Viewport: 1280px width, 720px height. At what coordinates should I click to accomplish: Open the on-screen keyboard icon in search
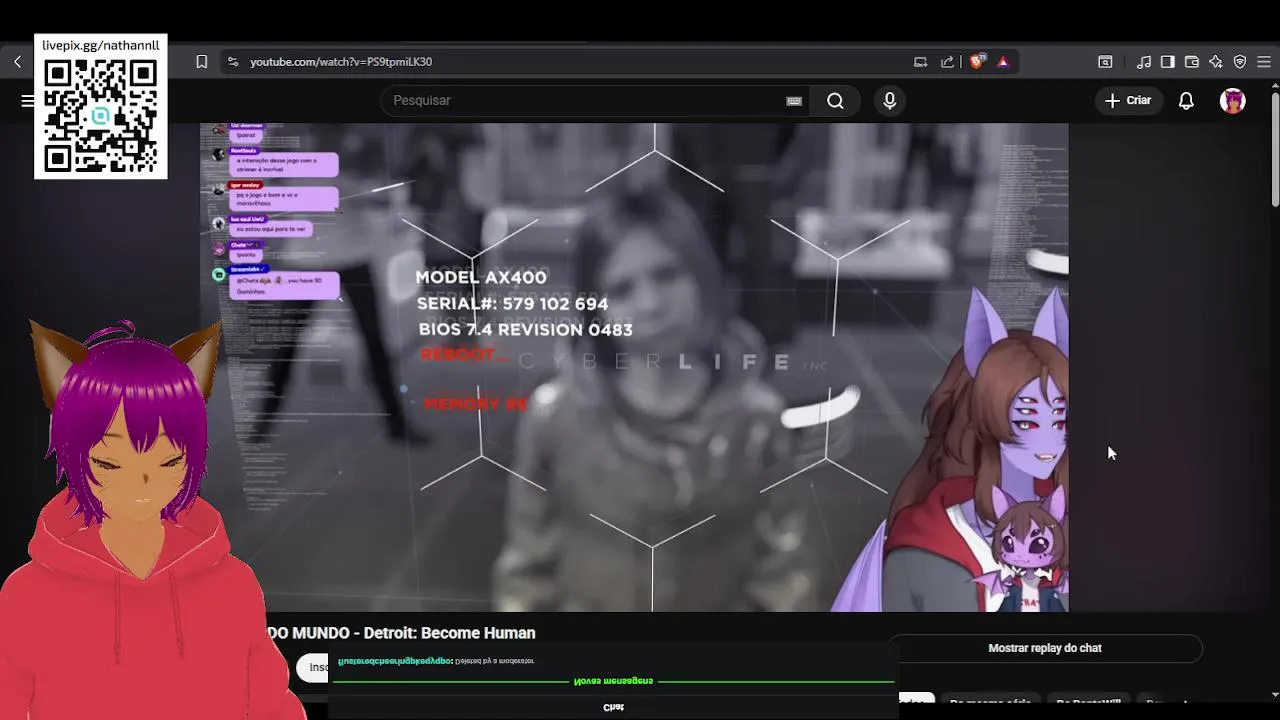[x=794, y=101]
